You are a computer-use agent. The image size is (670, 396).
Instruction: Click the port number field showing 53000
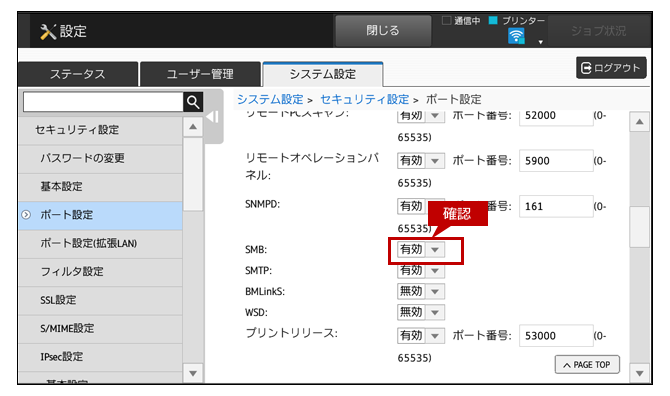click(x=556, y=336)
